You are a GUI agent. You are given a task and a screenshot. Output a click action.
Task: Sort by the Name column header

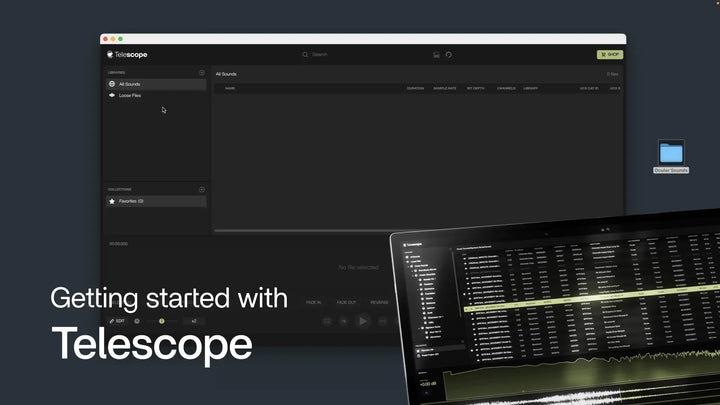point(230,88)
